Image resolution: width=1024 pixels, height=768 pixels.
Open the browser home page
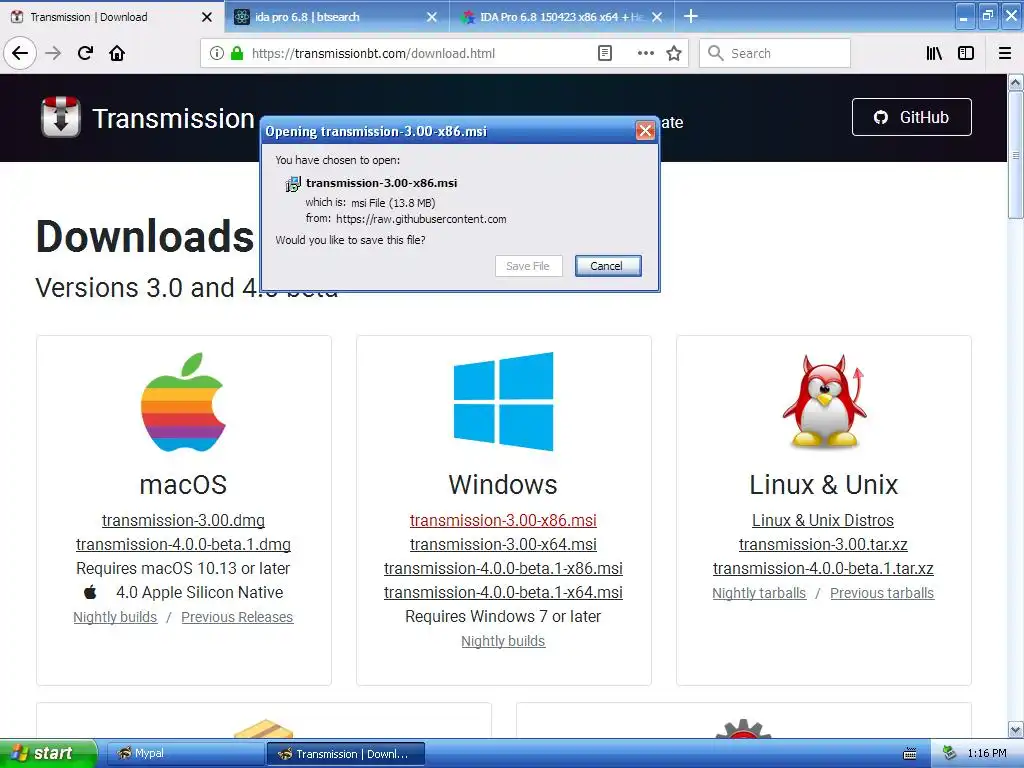[x=117, y=53]
